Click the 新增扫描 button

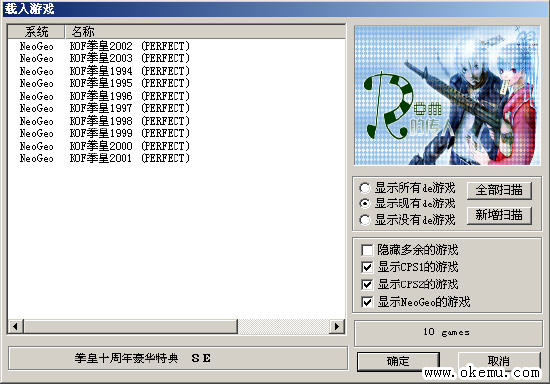click(x=499, y=215)
